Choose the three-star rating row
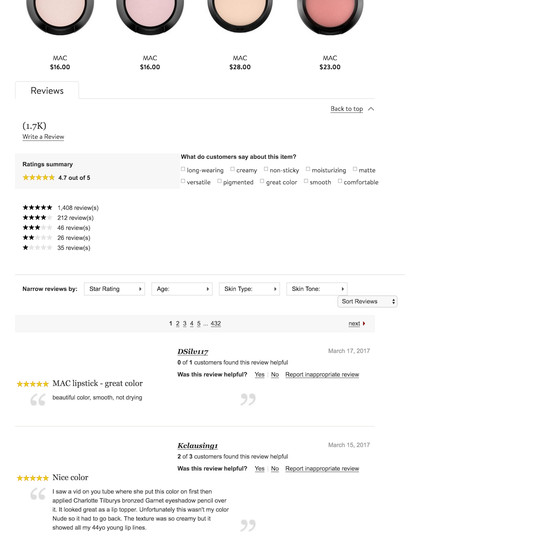This screenshot has width=550, height=550. [x=56, y=228]
